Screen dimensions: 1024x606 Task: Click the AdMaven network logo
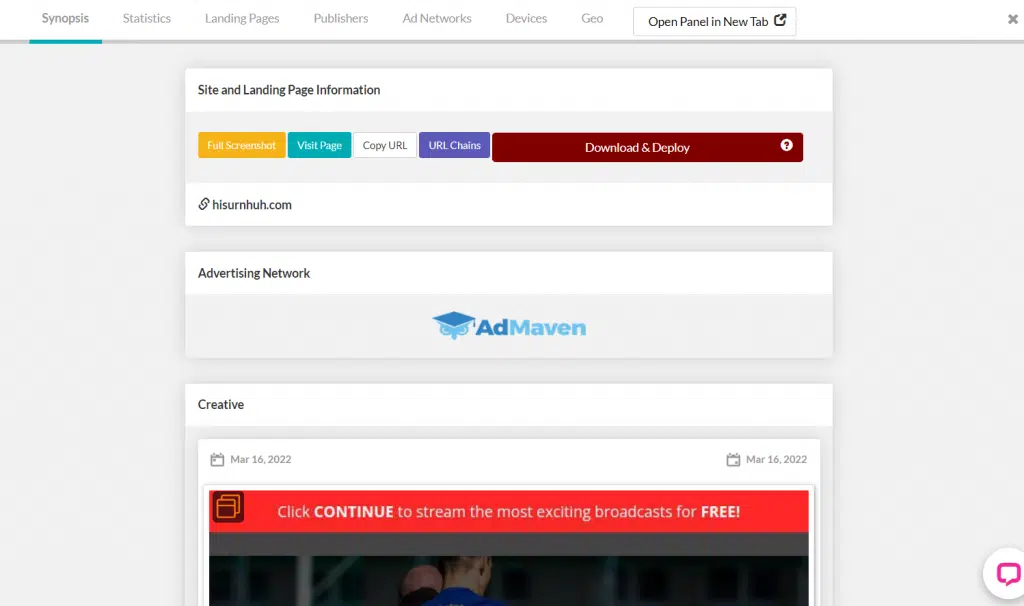click(509, 326)
